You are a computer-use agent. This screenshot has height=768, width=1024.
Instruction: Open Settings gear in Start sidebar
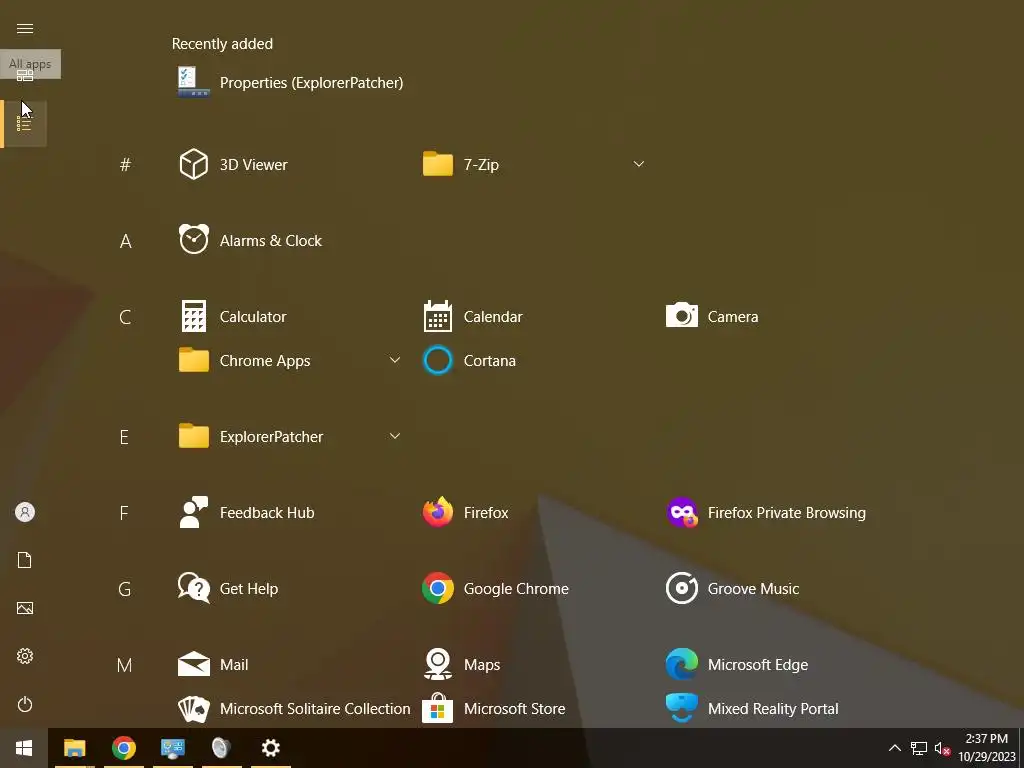pyautogui.click(x=25, y=656)
